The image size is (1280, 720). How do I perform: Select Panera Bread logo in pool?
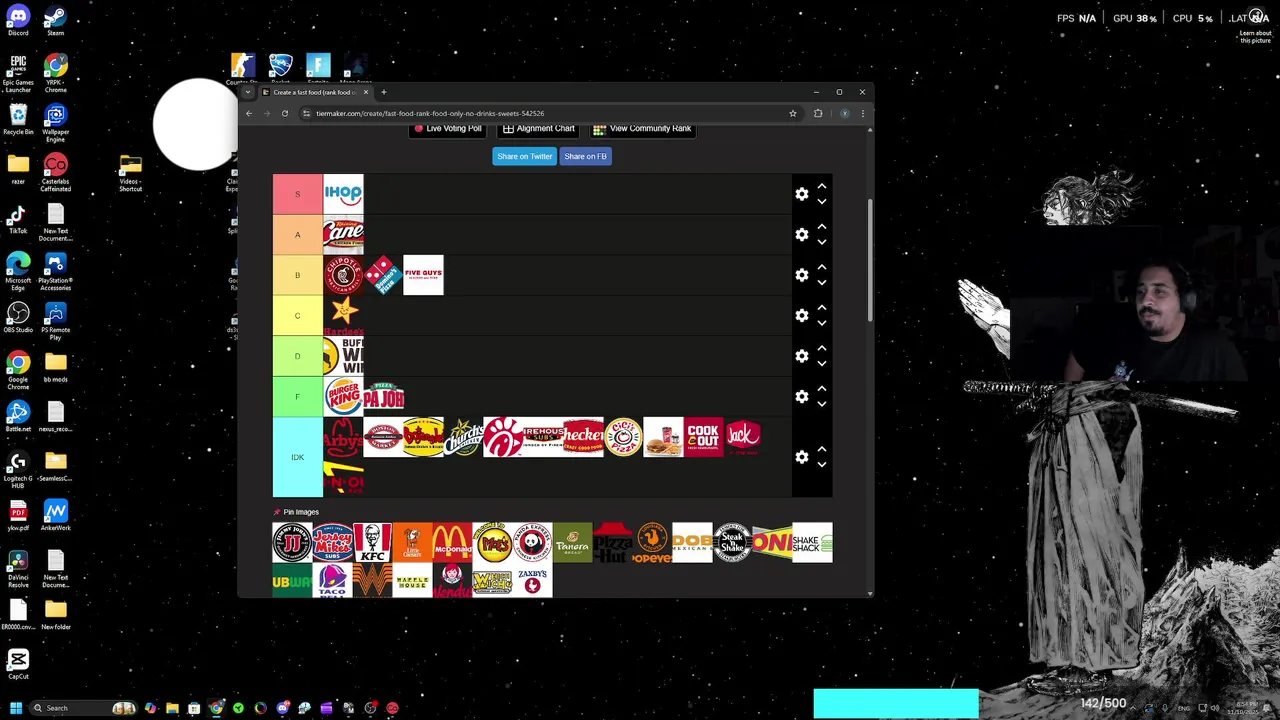[x=572, y=542]
